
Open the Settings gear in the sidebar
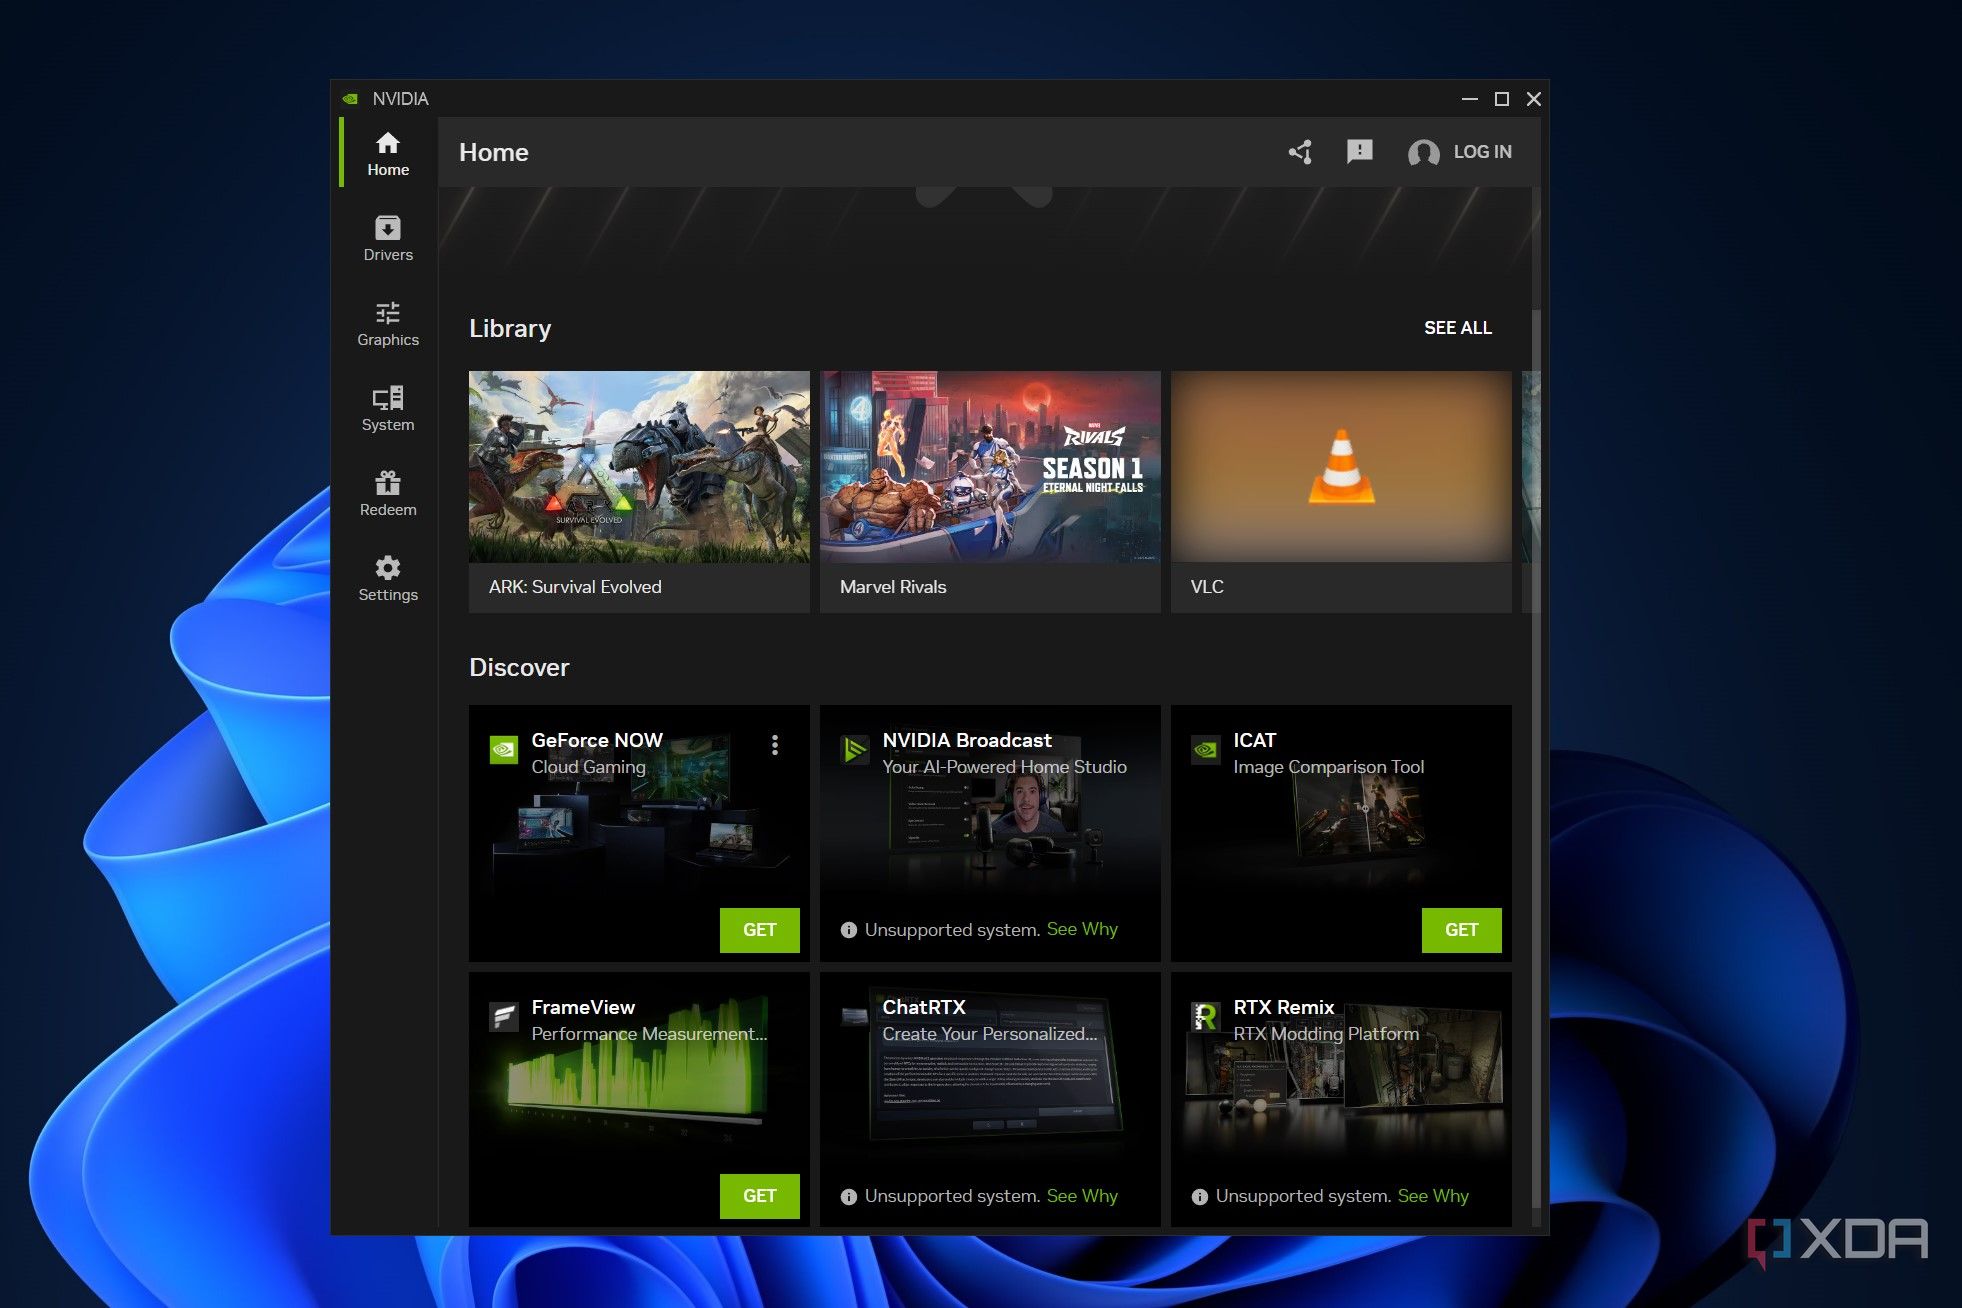[x=388, y=569]
